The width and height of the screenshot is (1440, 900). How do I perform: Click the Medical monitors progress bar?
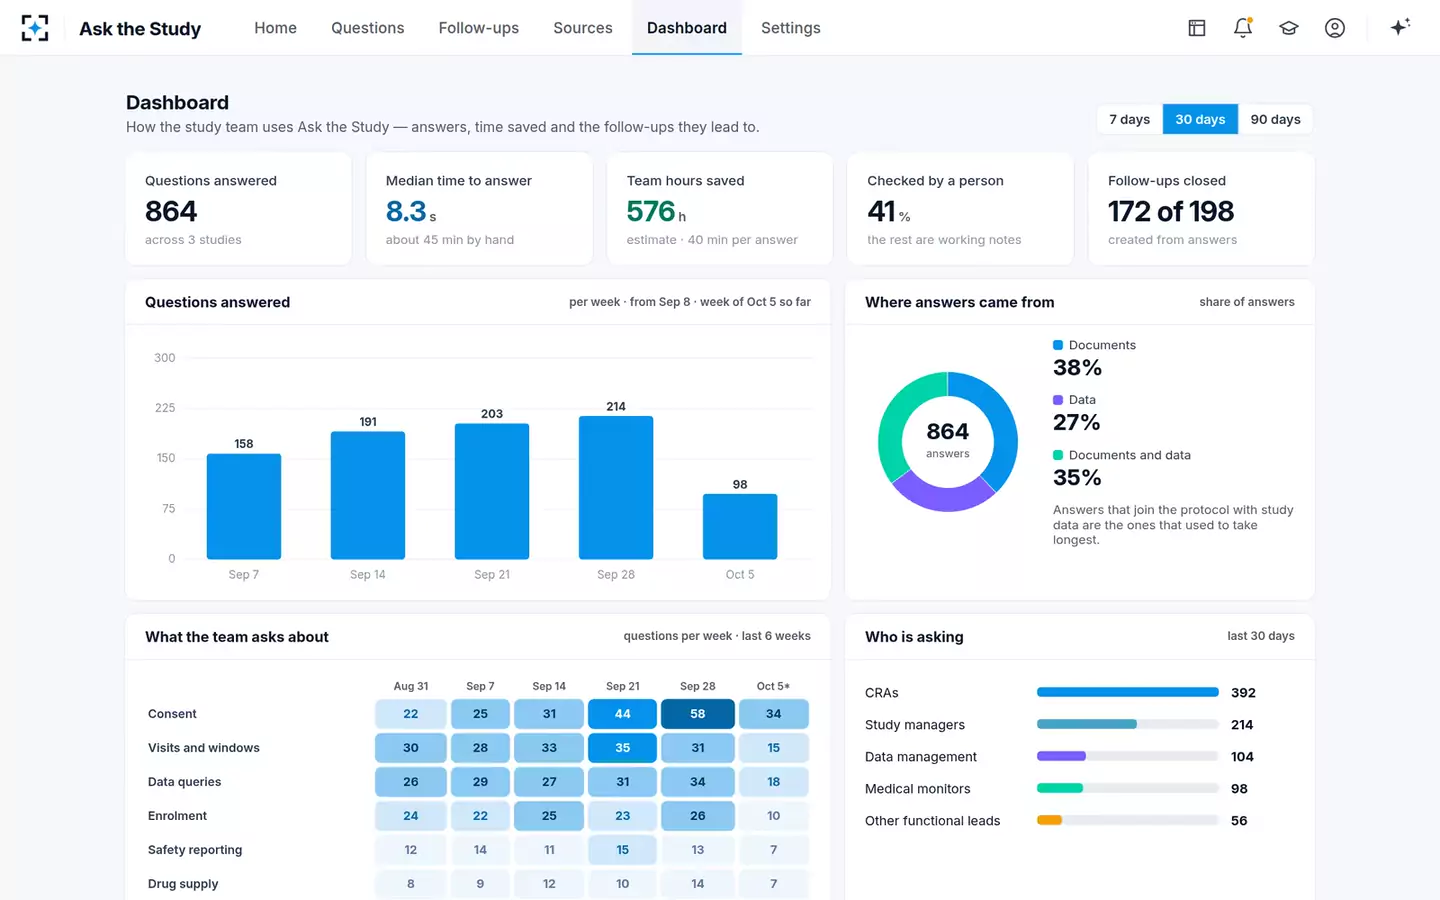click(x=1127, y=788)
